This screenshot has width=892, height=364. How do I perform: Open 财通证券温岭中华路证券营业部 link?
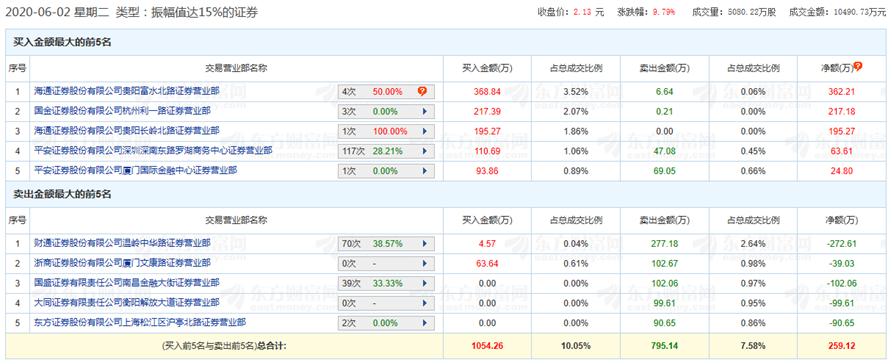122,243
